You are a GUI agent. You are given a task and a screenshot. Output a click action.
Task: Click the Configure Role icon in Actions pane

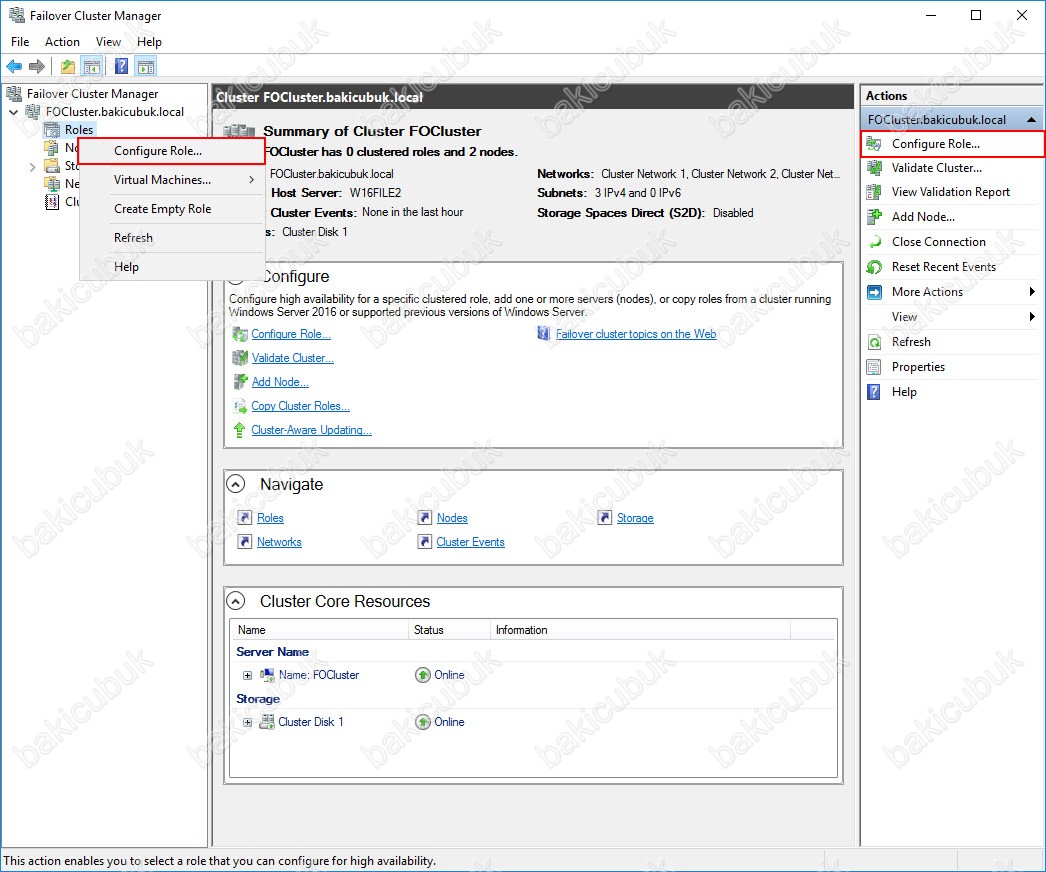pos(874,143)
